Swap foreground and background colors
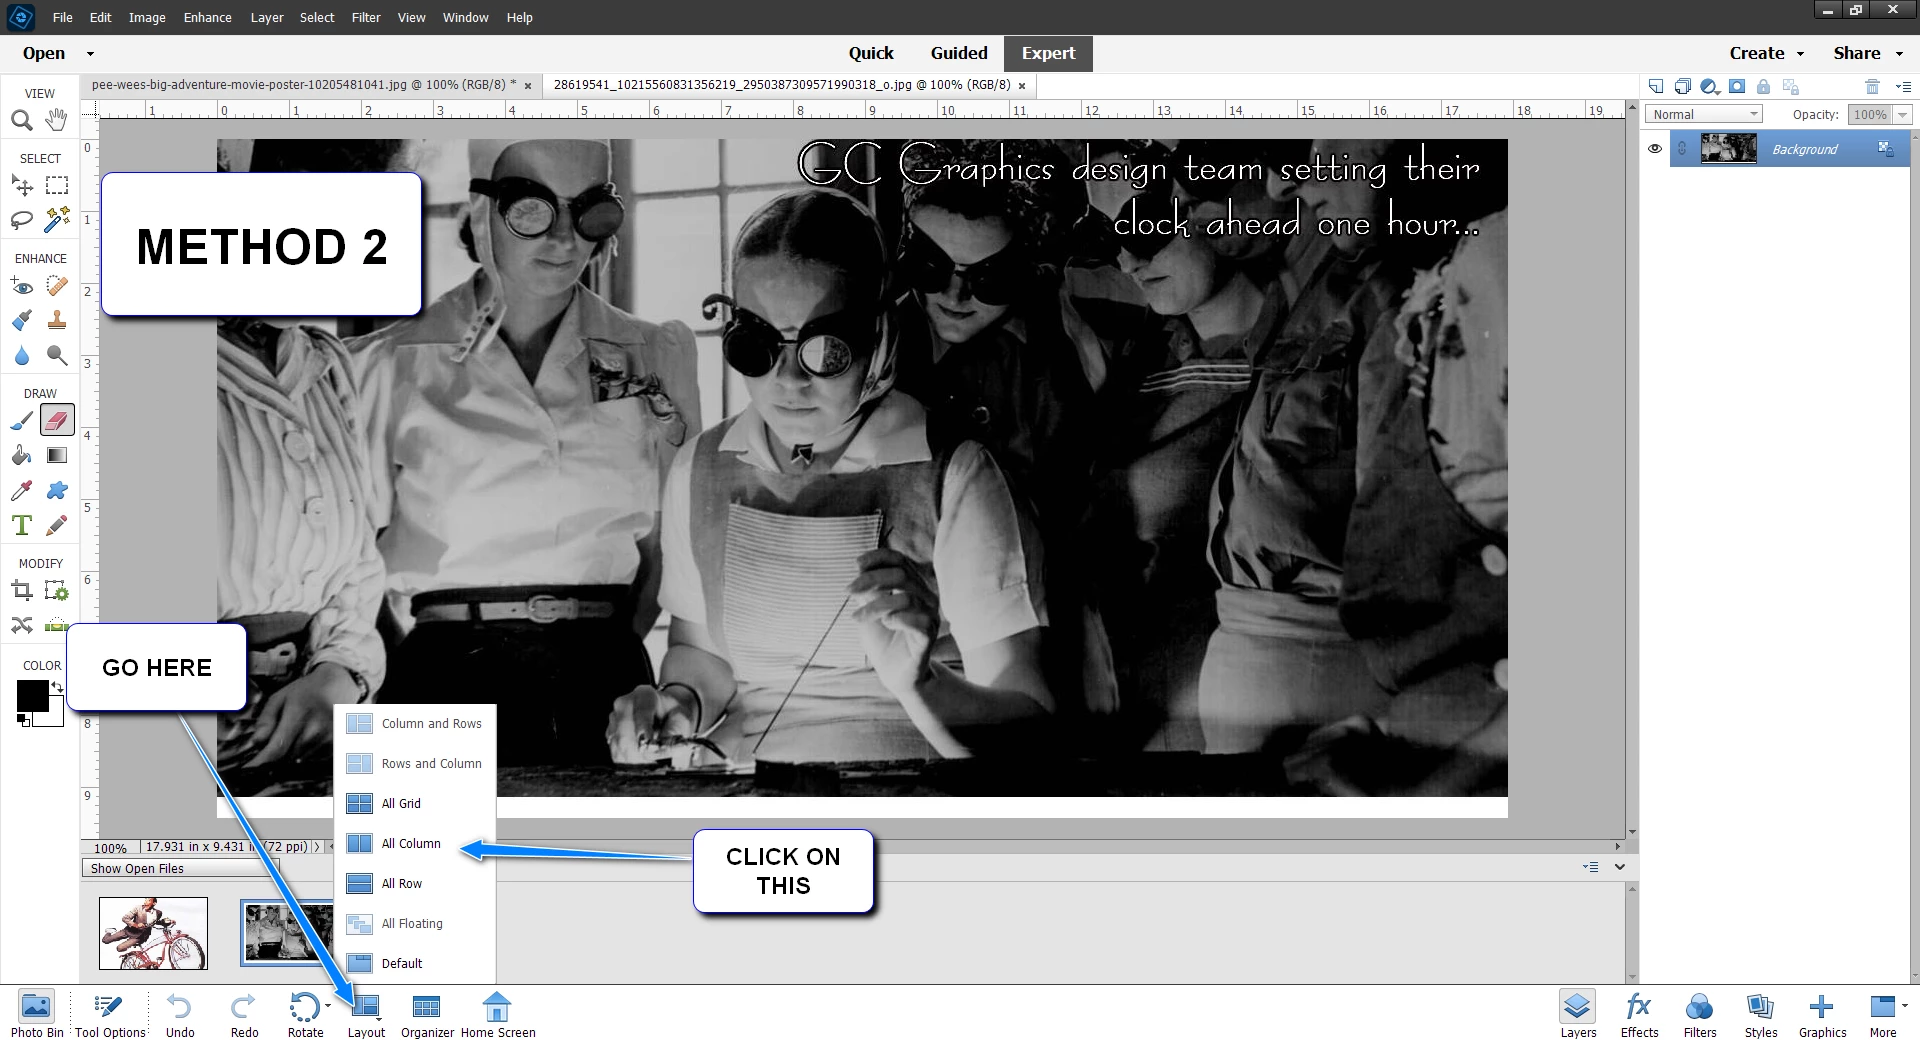The width and height of the screenshot is (1920, 1040). (x=57, y=687)
